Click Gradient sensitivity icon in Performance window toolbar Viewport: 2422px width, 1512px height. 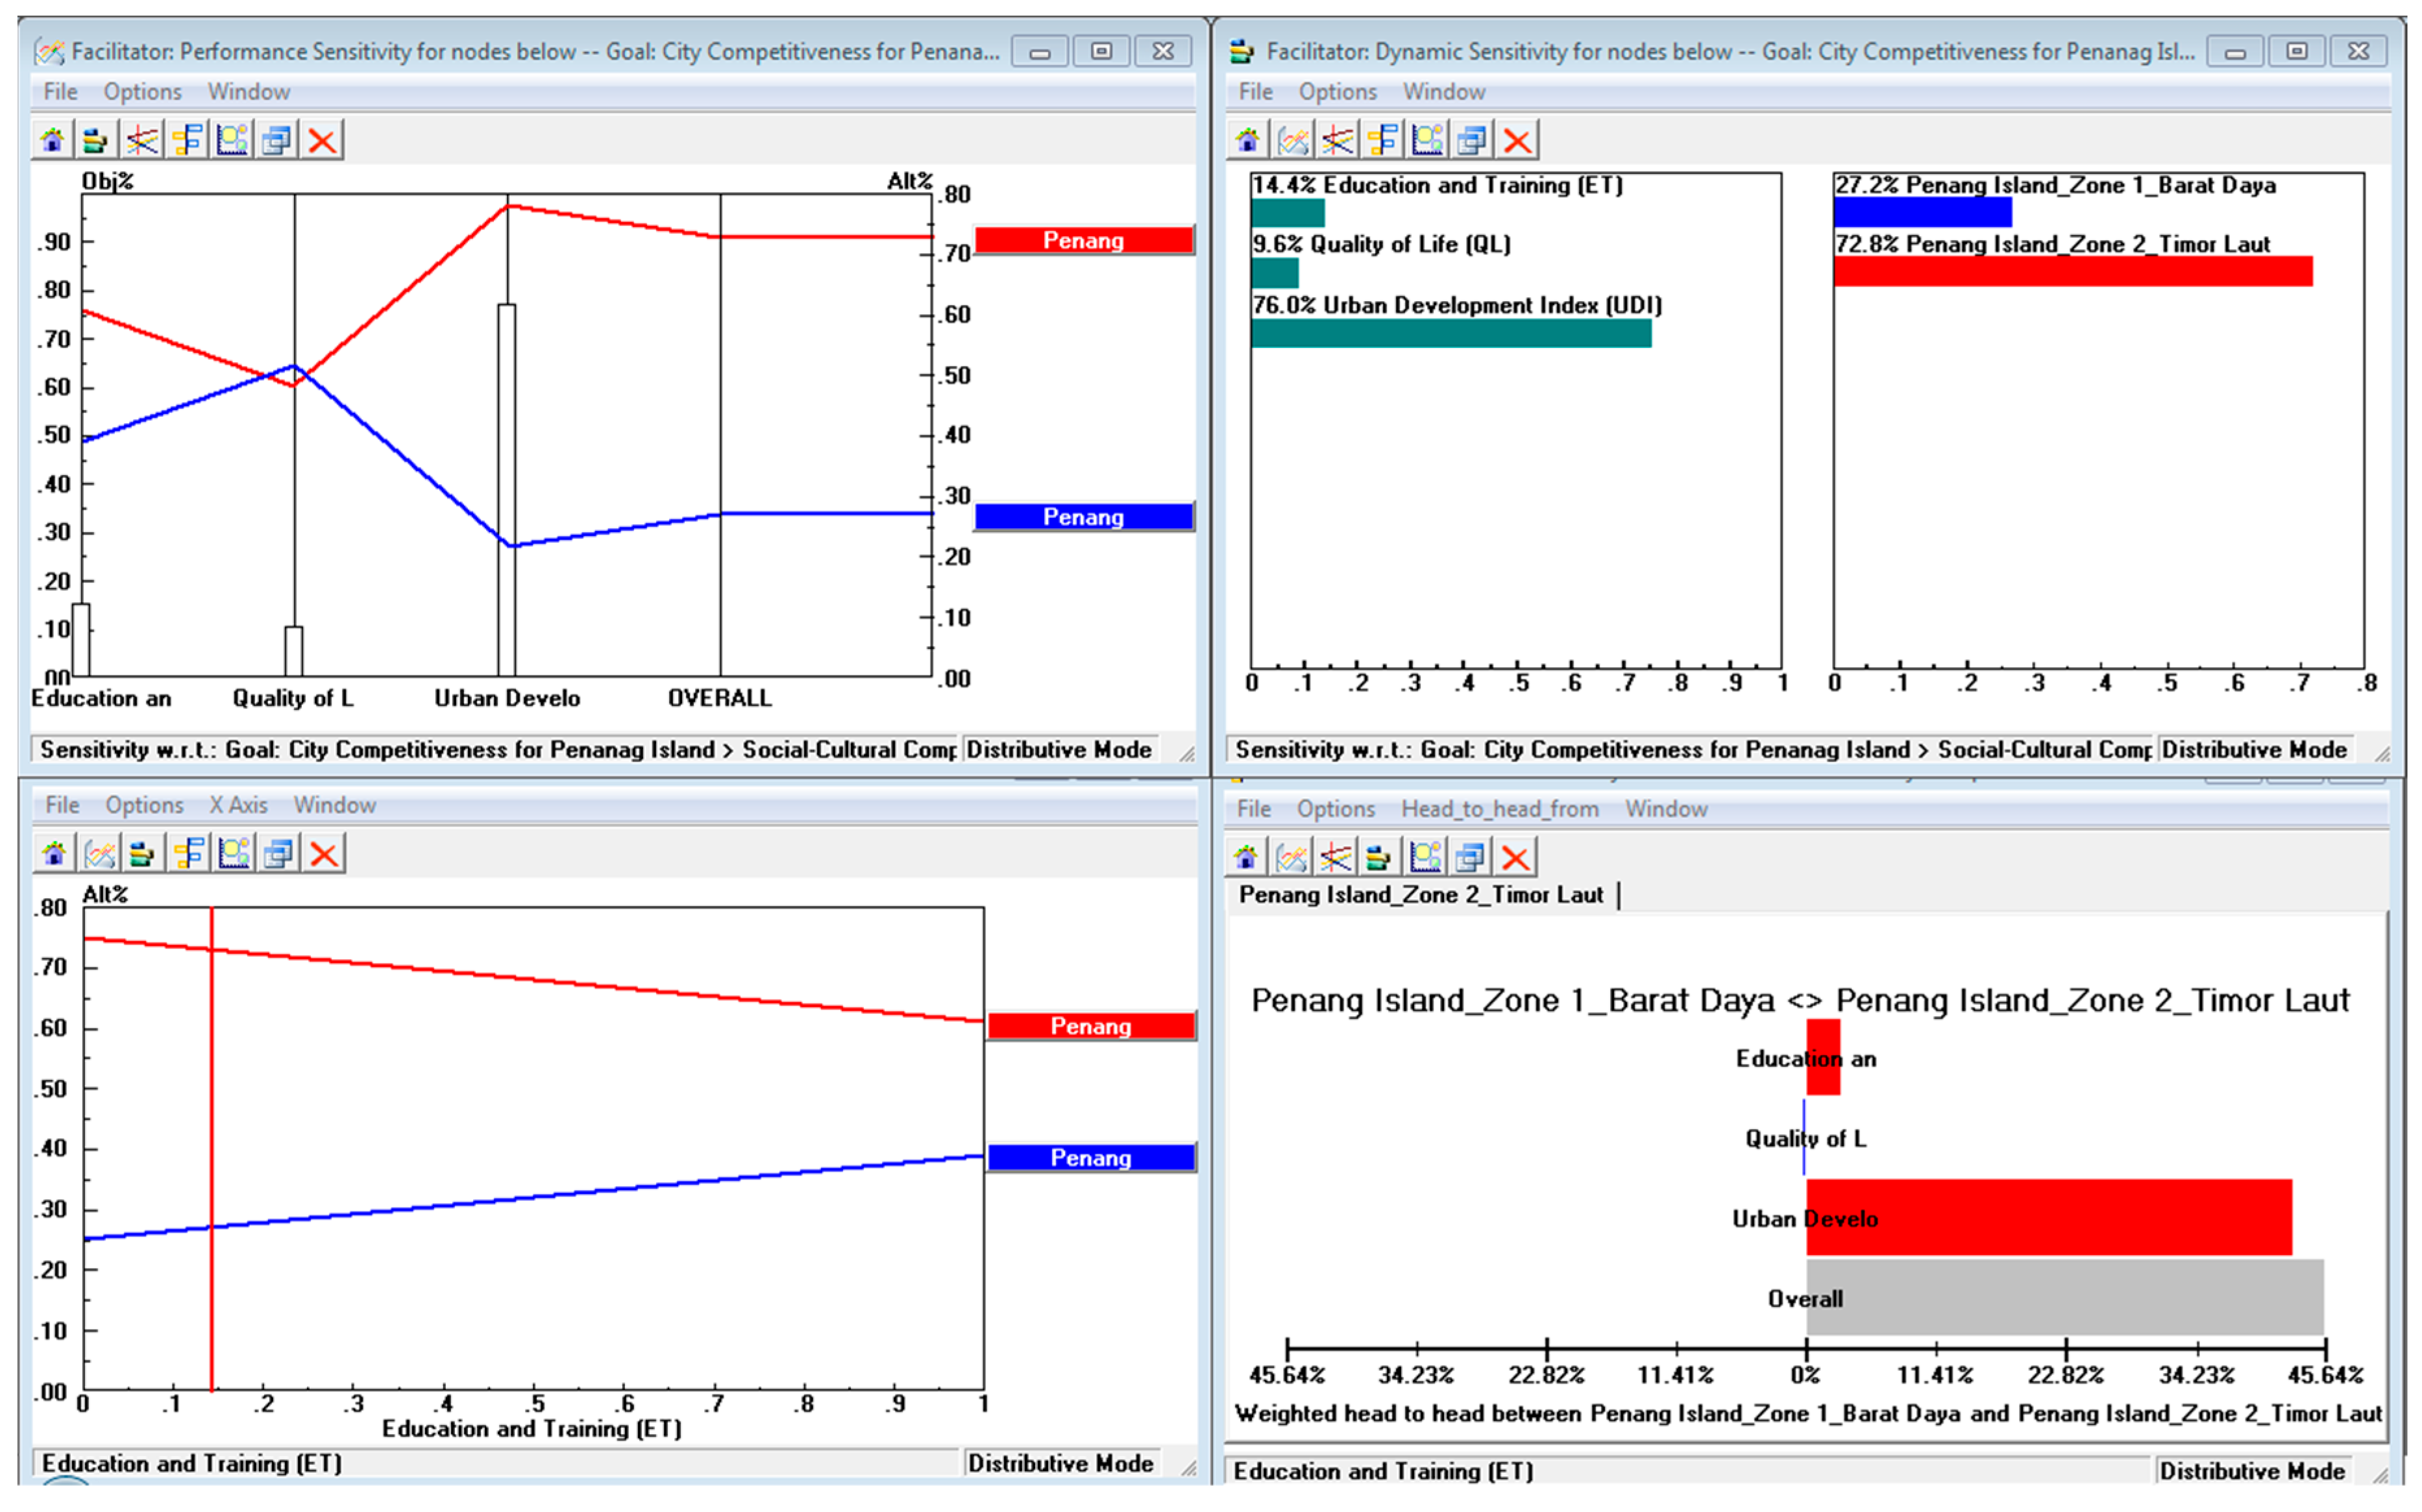[142, 140]
